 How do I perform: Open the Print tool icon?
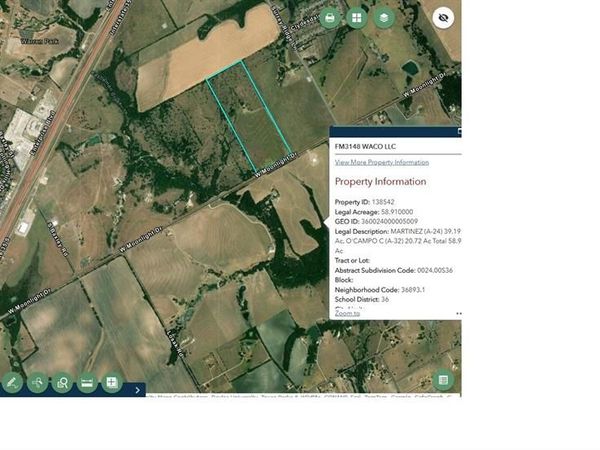(x=329, y=18)
